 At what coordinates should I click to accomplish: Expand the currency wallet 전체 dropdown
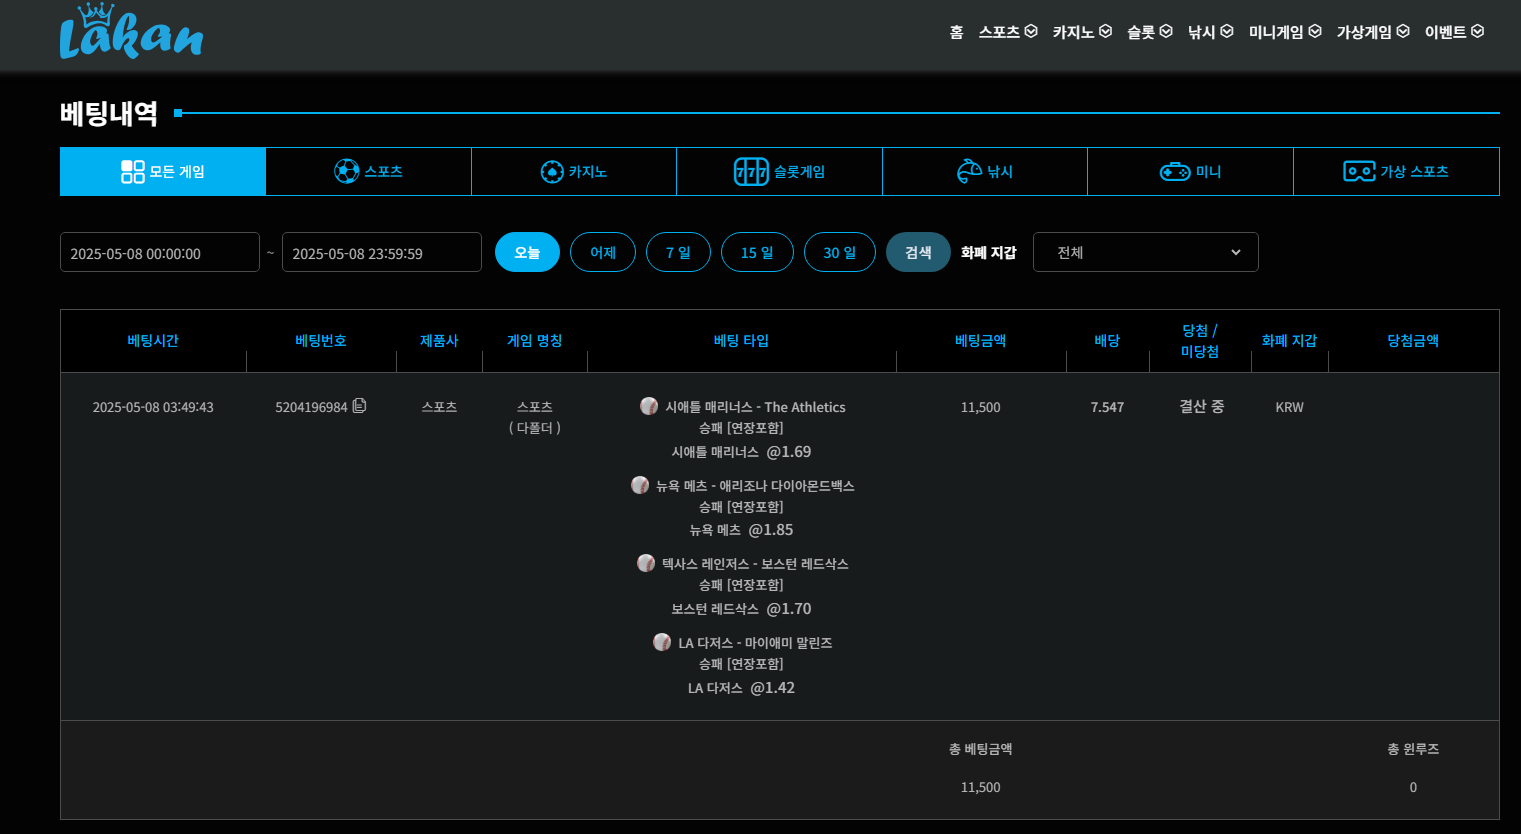[x=1145, y=252]
